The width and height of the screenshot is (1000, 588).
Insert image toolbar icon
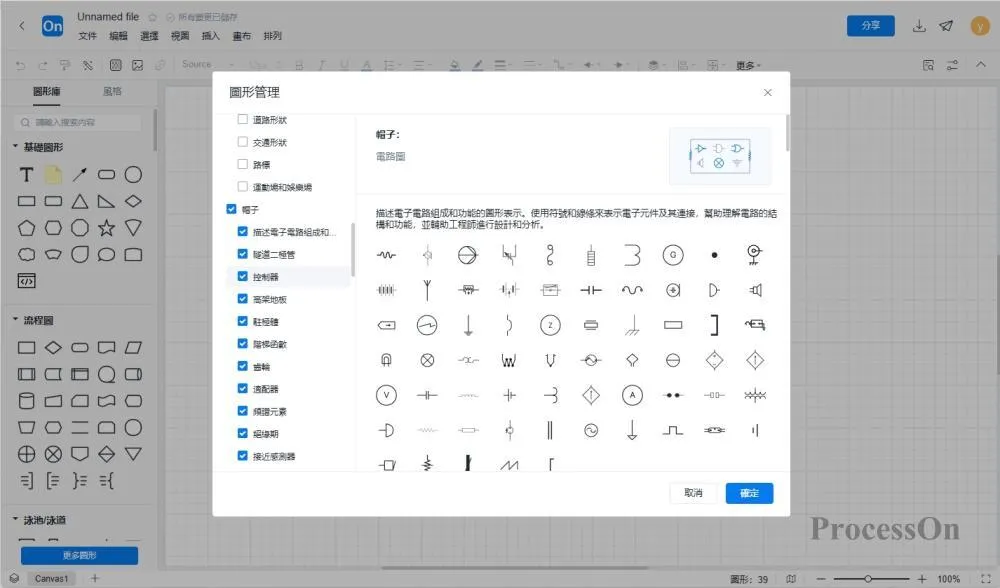tap(137, 65)
